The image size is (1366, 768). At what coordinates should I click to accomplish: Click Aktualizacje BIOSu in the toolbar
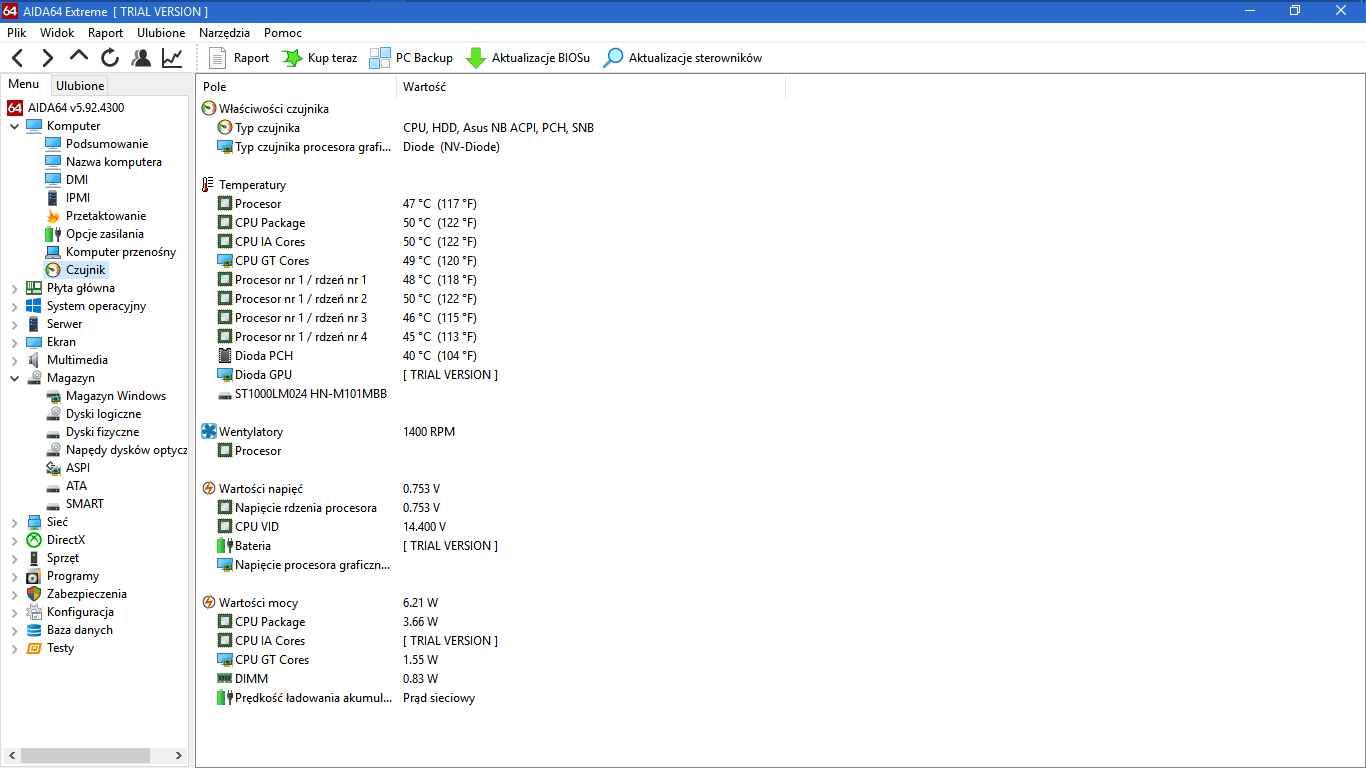point(528,58)
